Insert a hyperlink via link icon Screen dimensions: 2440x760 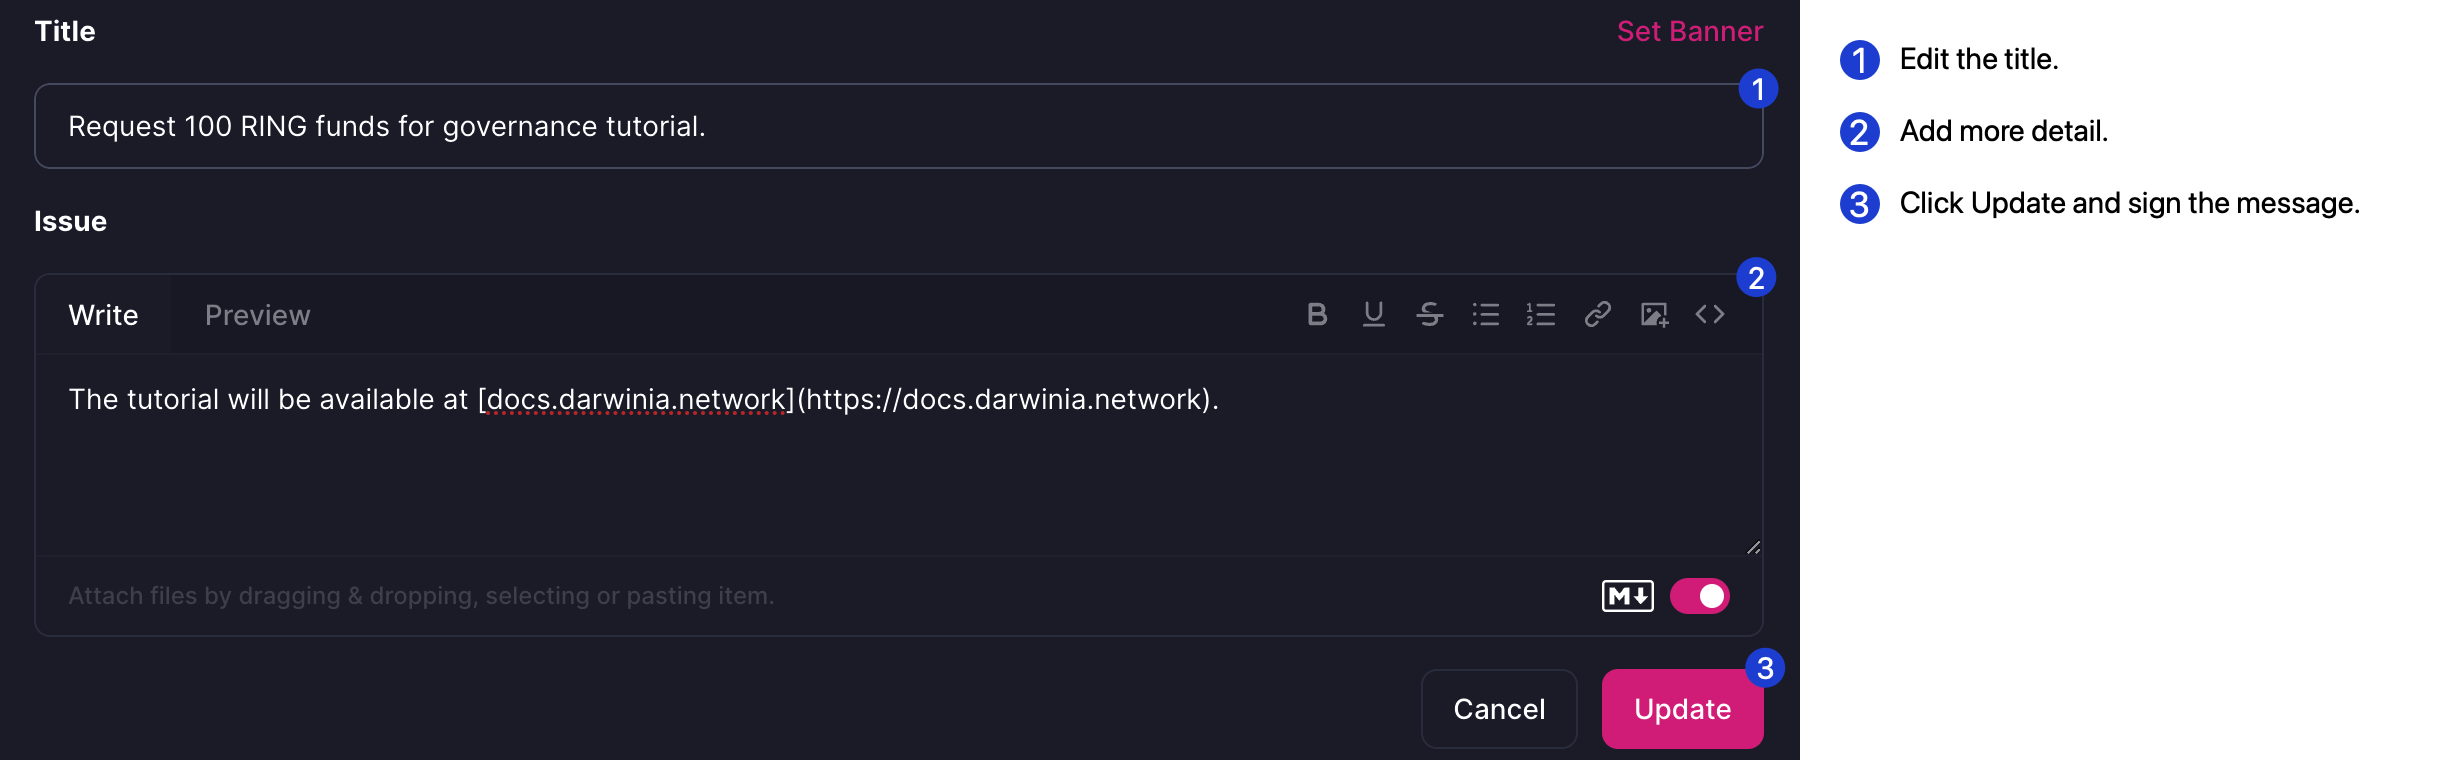[1597, 315]
